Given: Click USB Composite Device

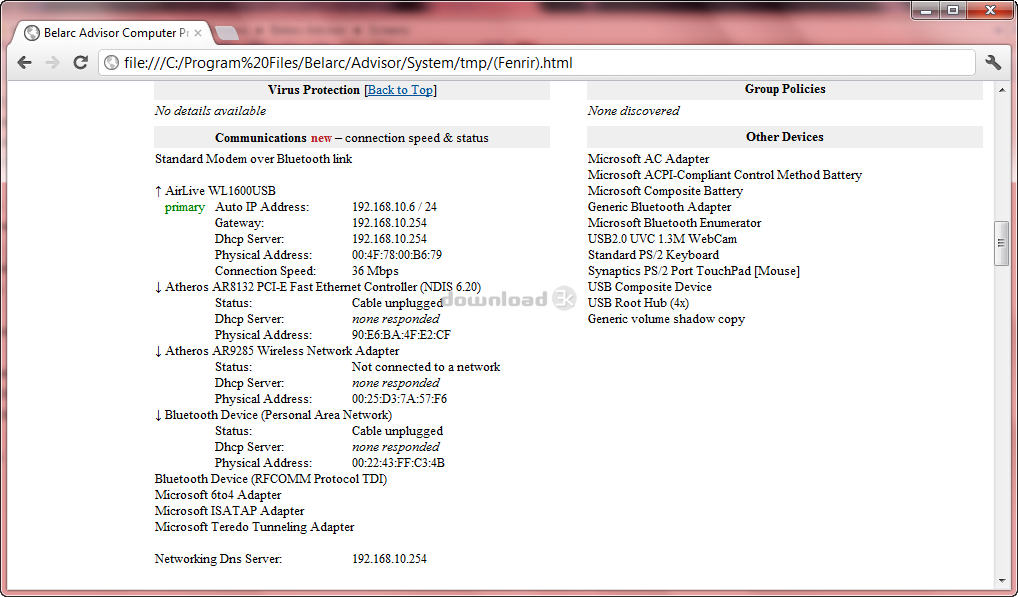Looking at the screenshot, I should pos(649,287).
